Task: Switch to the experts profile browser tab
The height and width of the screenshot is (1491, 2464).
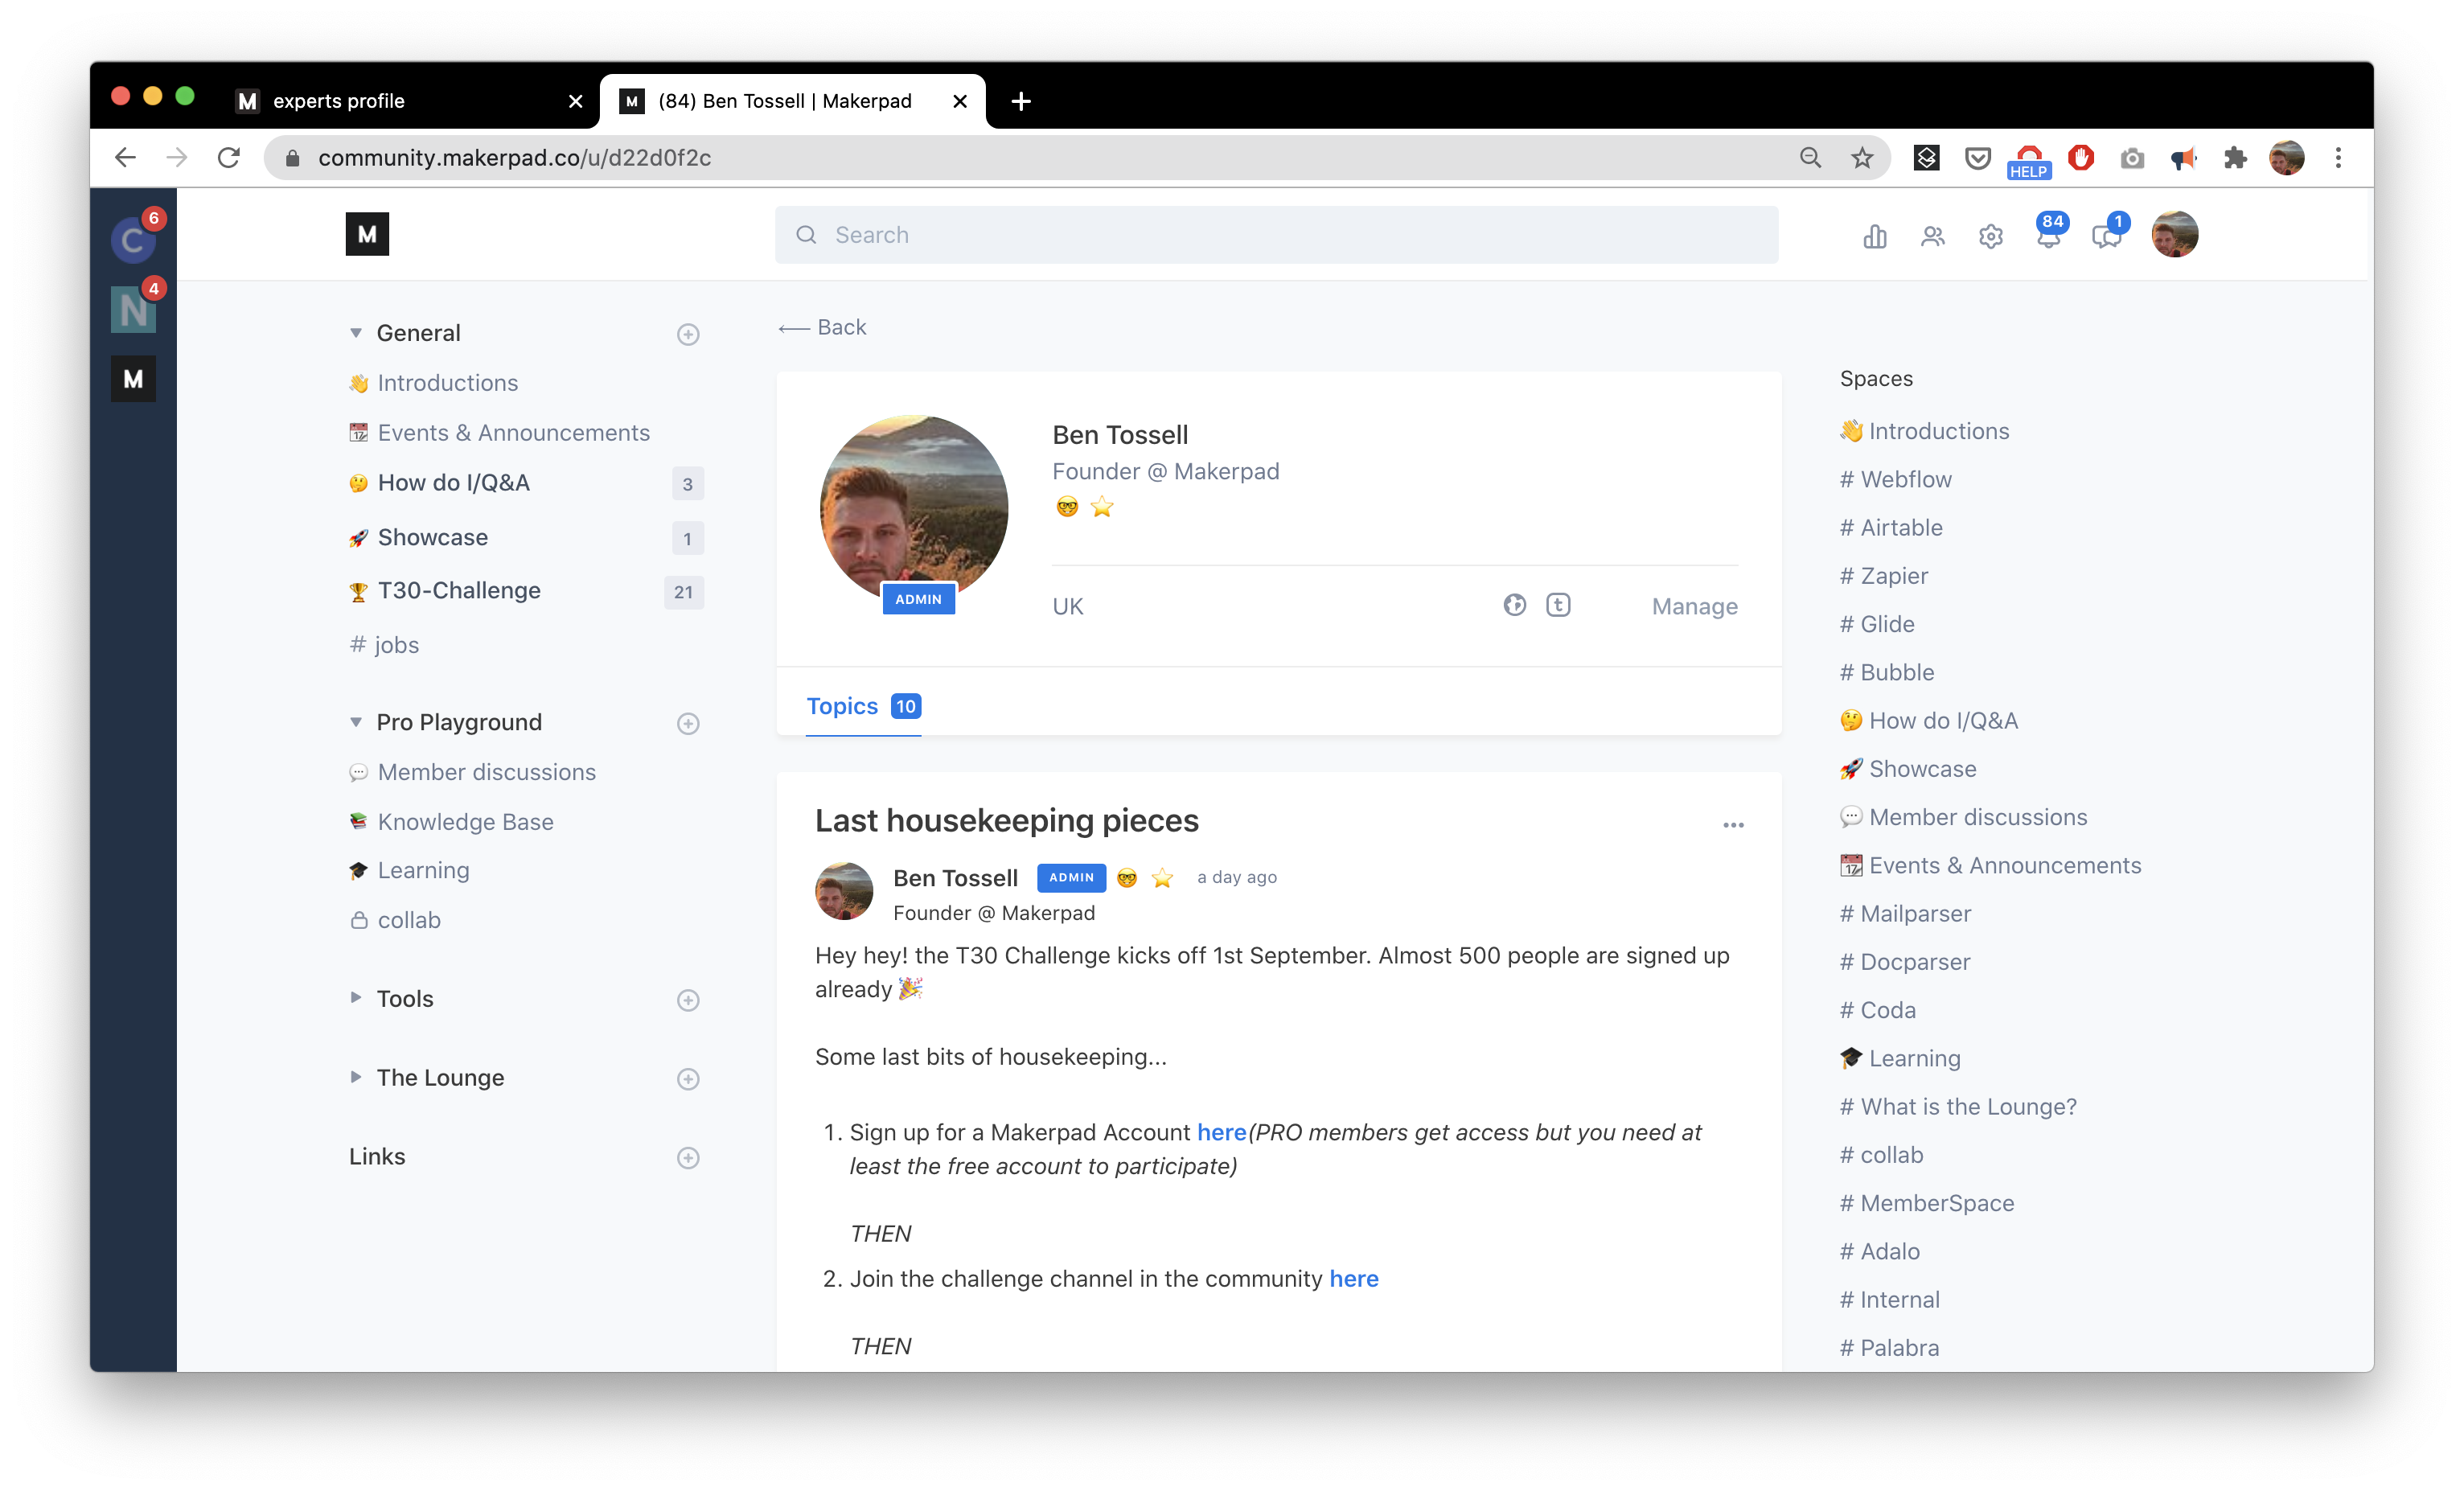Action: (408, 101)
